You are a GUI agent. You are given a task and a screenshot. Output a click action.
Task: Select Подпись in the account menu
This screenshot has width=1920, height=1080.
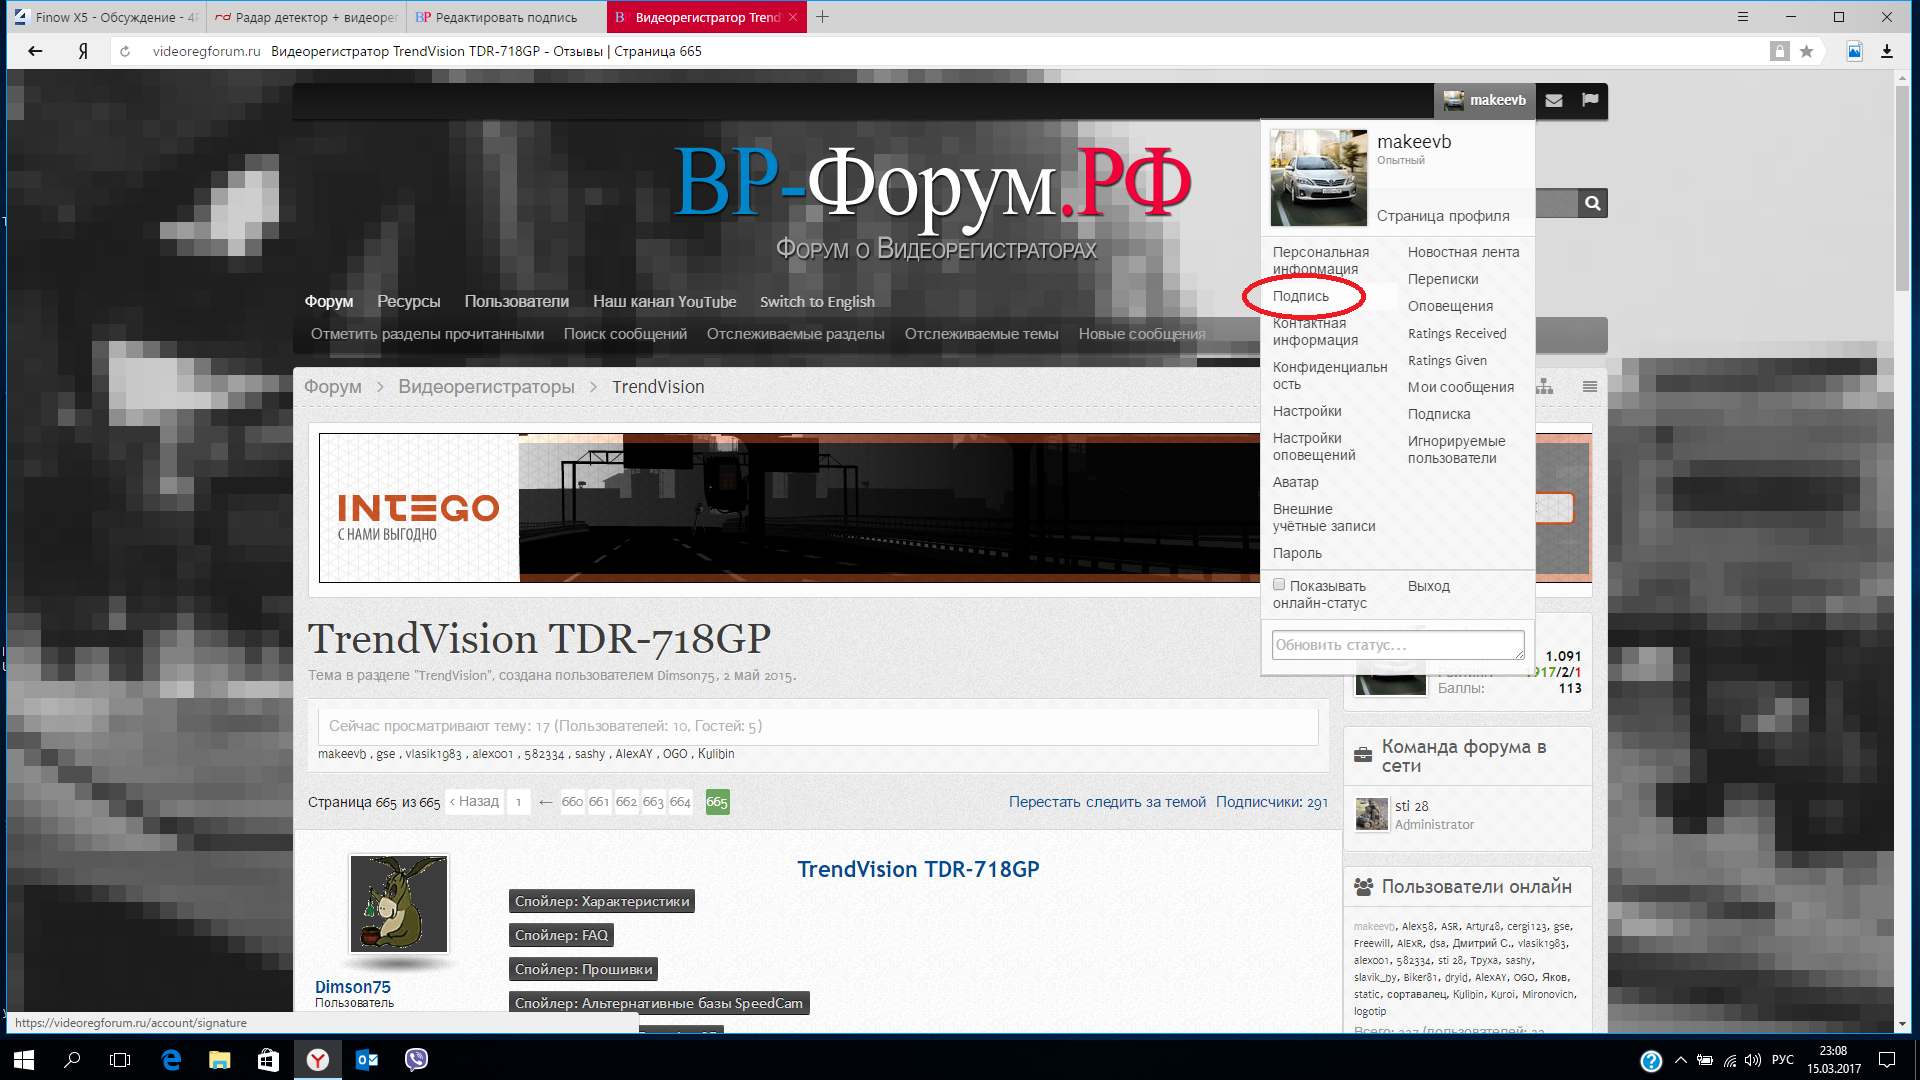tap(1301, 296)
